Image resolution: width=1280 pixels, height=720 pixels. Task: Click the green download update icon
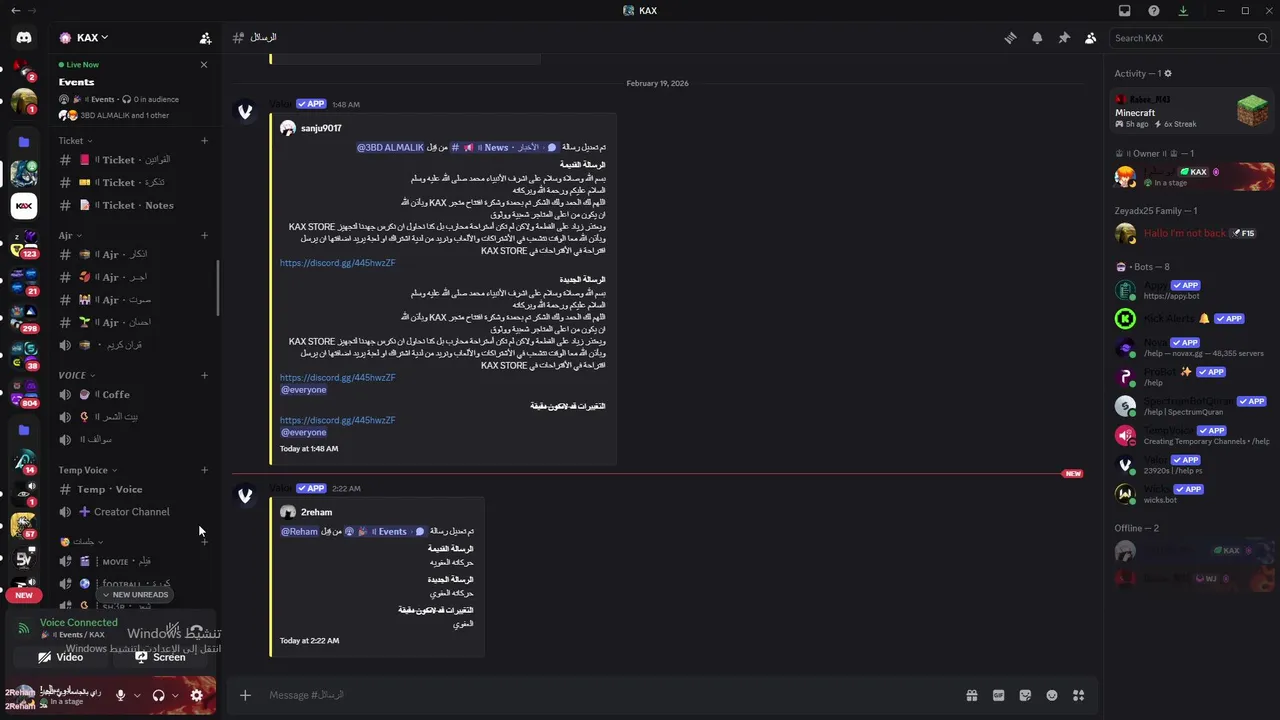point(1184,11)
